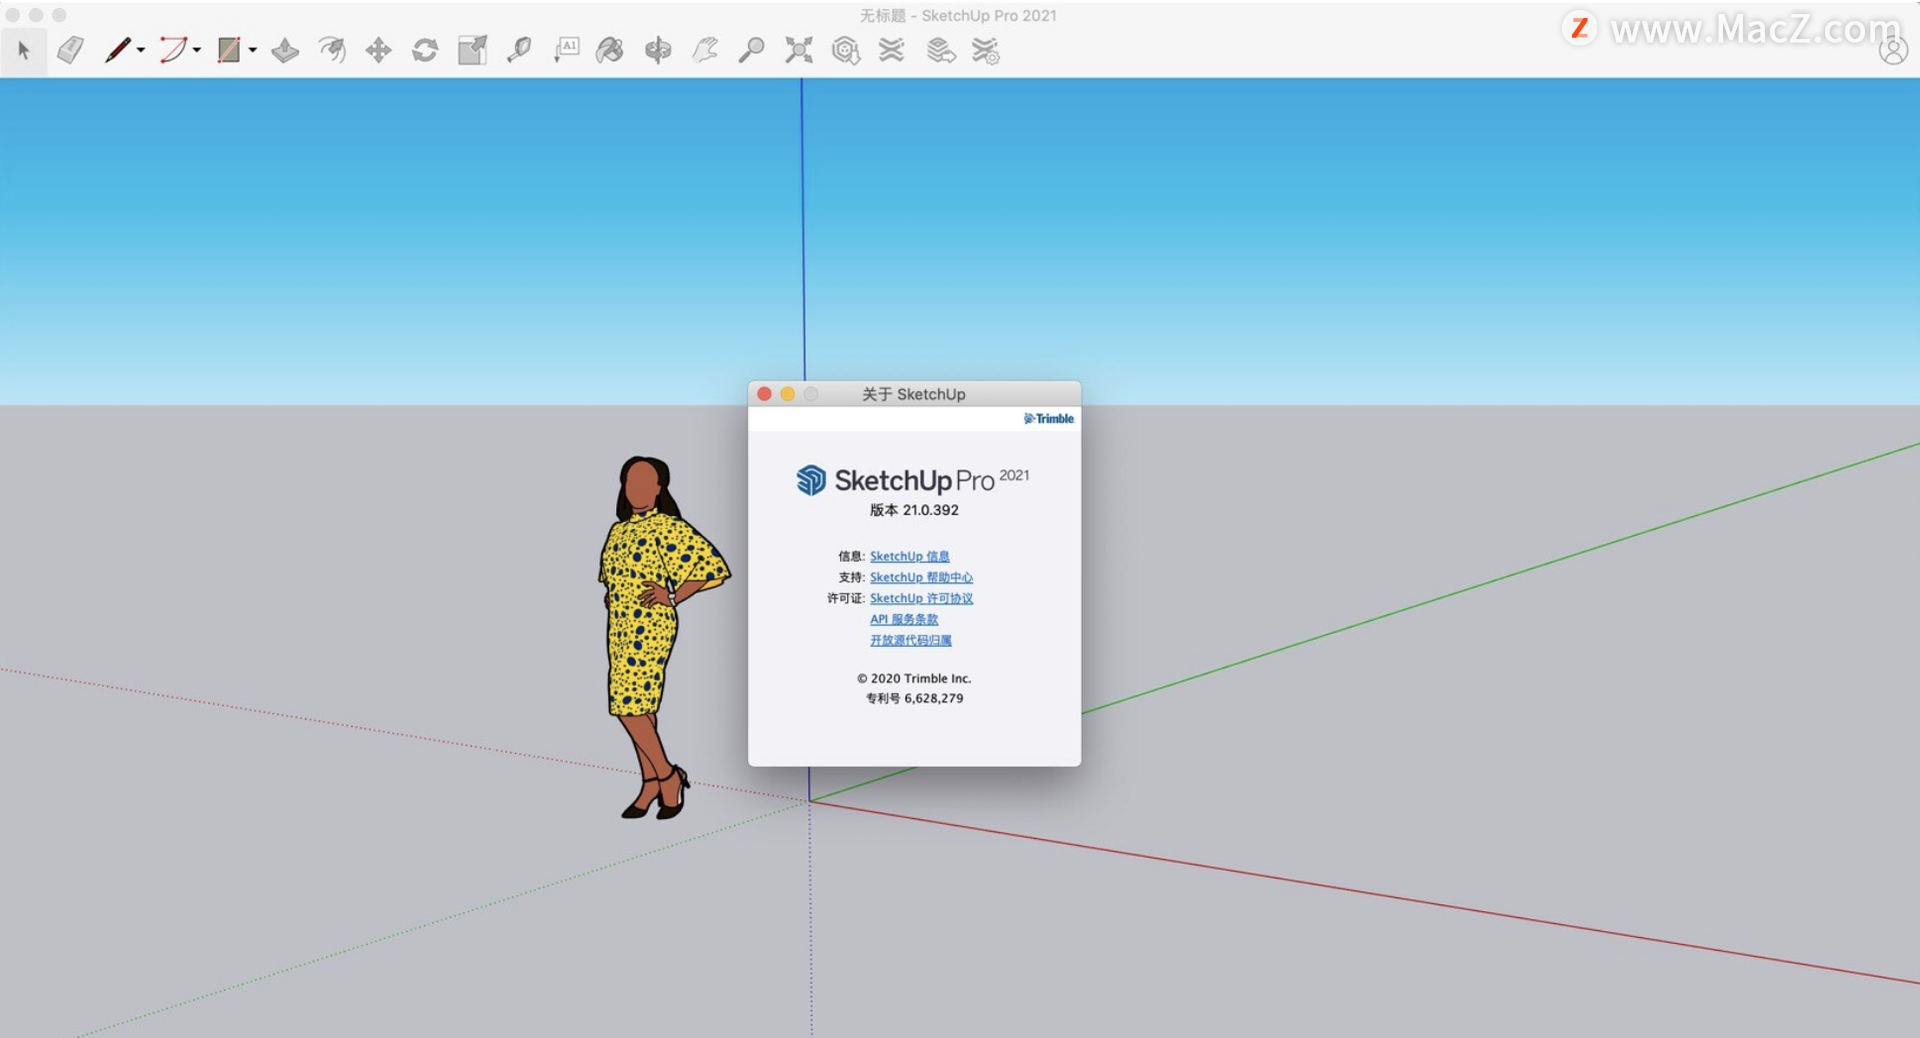
Task: Select the Zoom magnifier tool
Action: [751, 50]
